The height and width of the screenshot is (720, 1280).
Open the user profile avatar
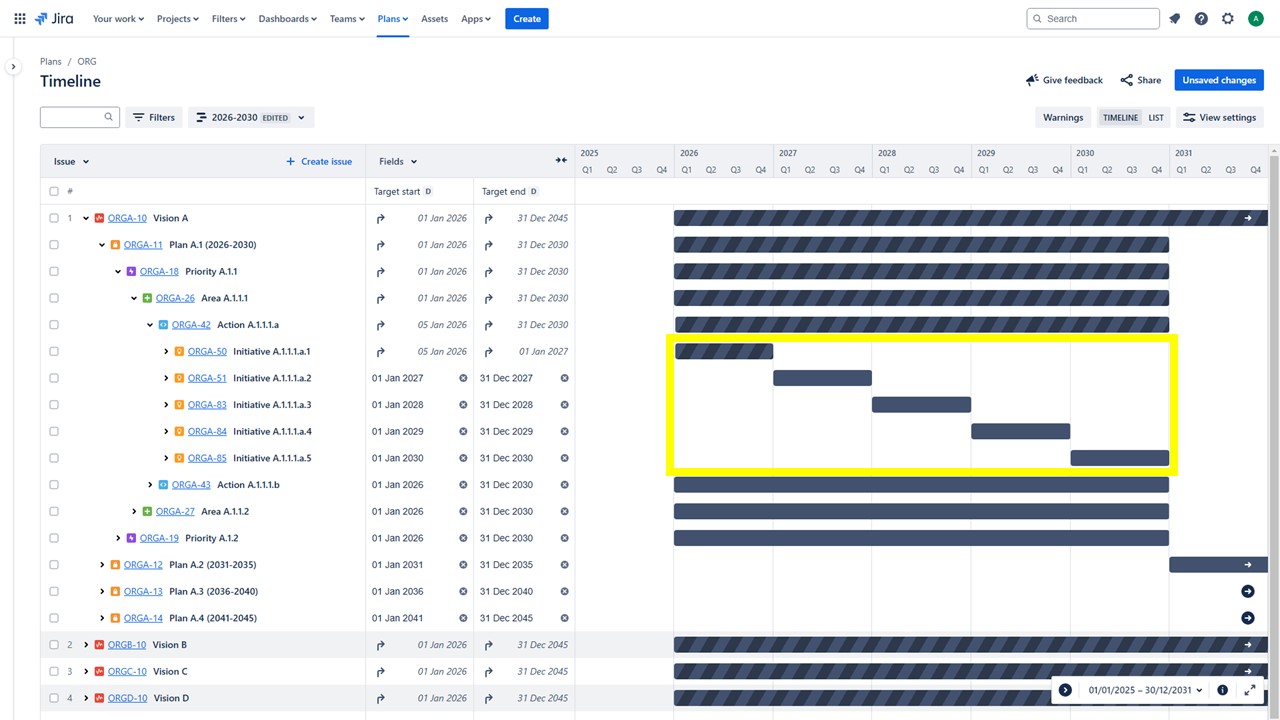coord(1256,19)
